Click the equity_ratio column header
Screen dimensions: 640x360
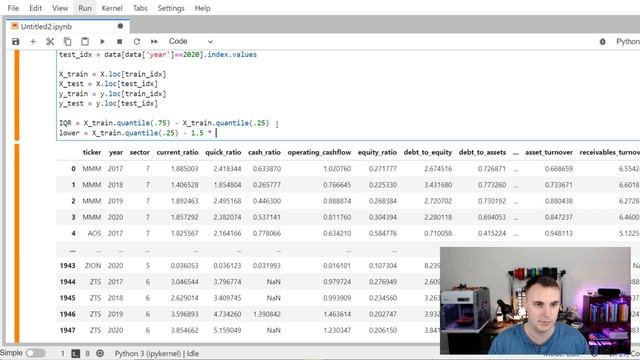(x=377, y=152)
